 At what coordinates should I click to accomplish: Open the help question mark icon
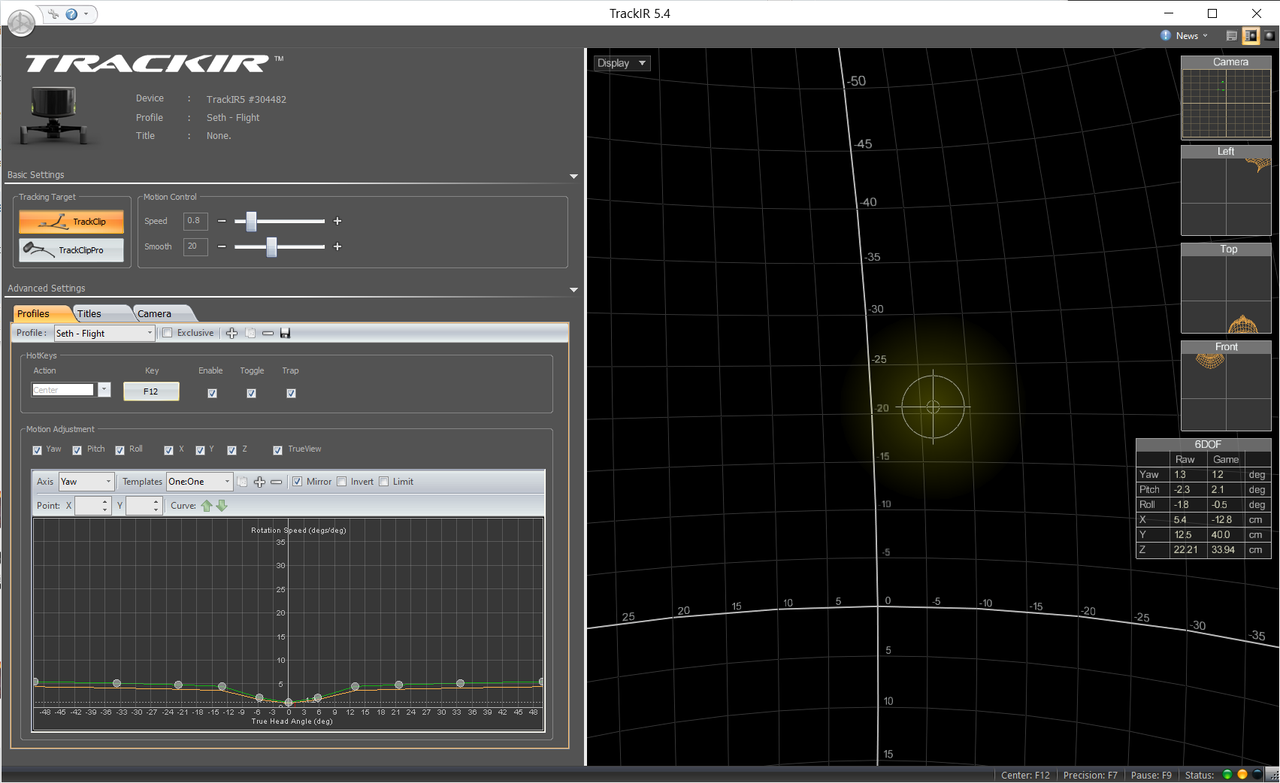[x=71, y=14]
